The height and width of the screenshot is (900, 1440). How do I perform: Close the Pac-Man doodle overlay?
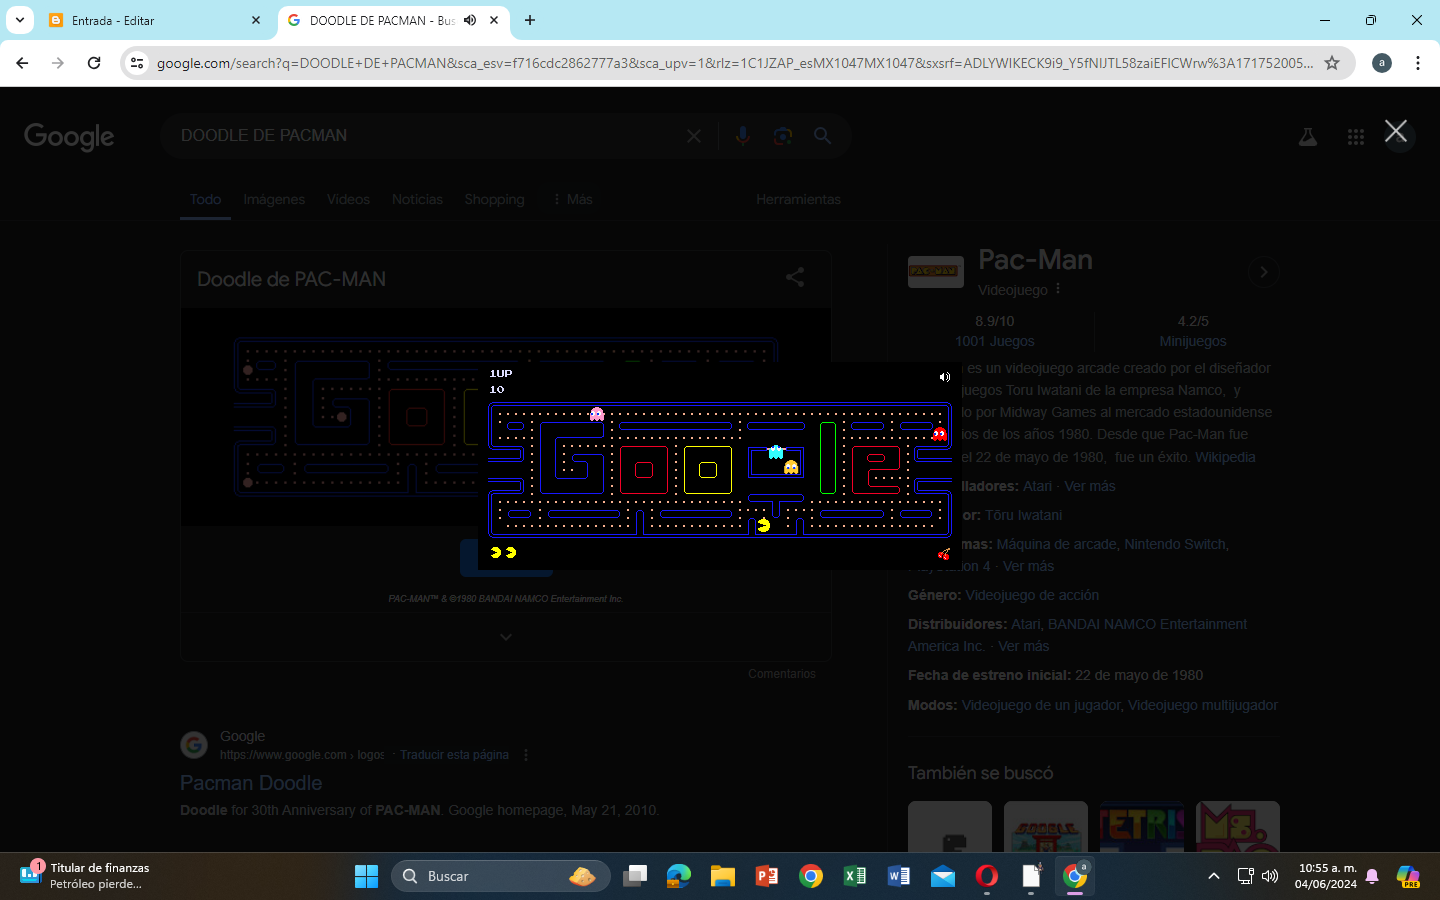pyautogui.click(x=1396, y=131)
